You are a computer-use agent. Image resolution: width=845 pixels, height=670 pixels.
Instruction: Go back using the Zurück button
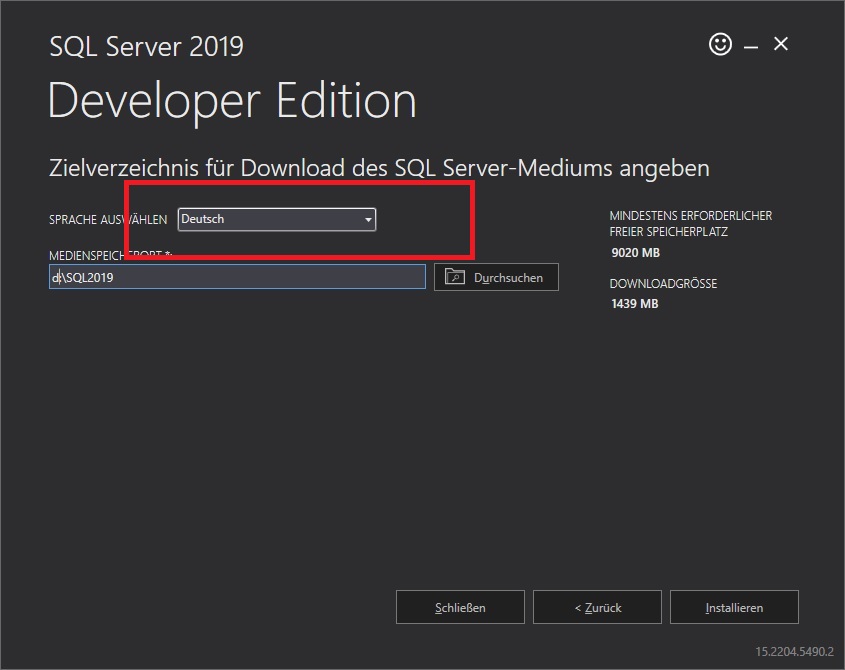(x=597, y=606)
